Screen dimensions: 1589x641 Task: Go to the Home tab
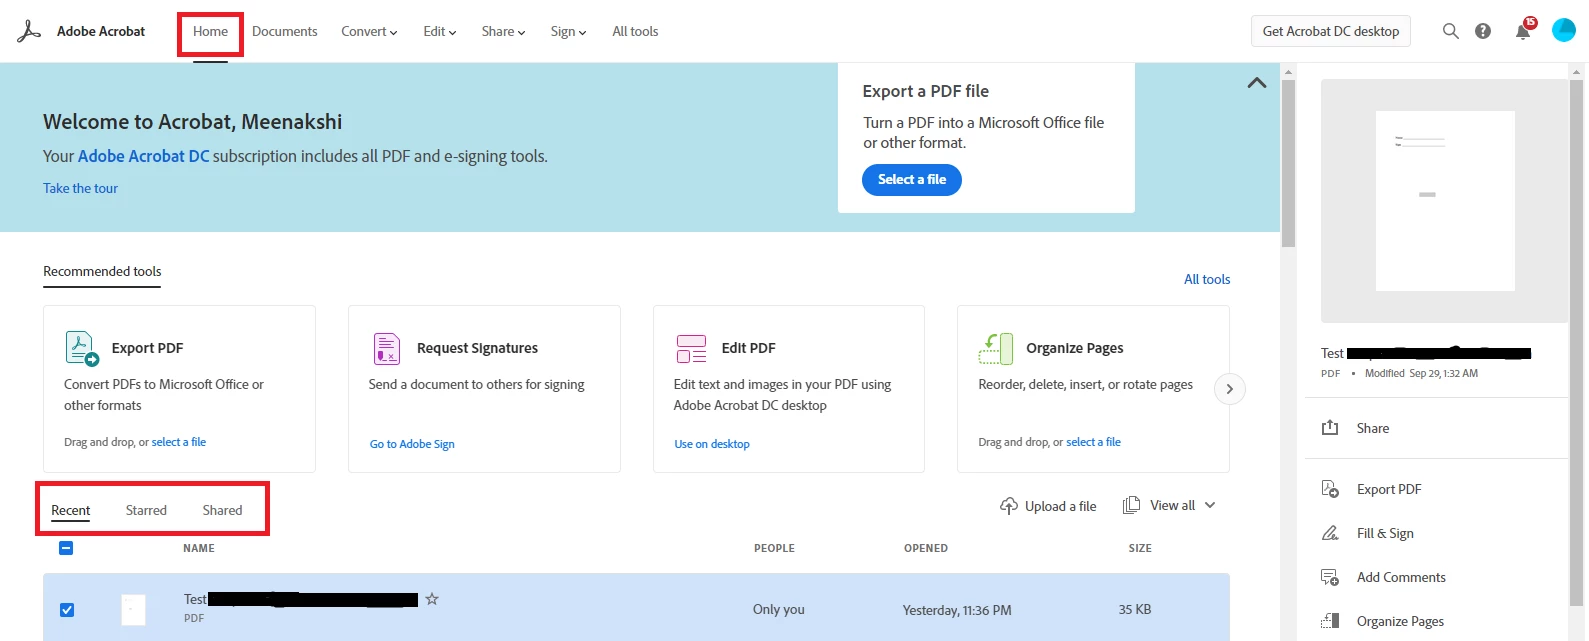tap(210, 31)
